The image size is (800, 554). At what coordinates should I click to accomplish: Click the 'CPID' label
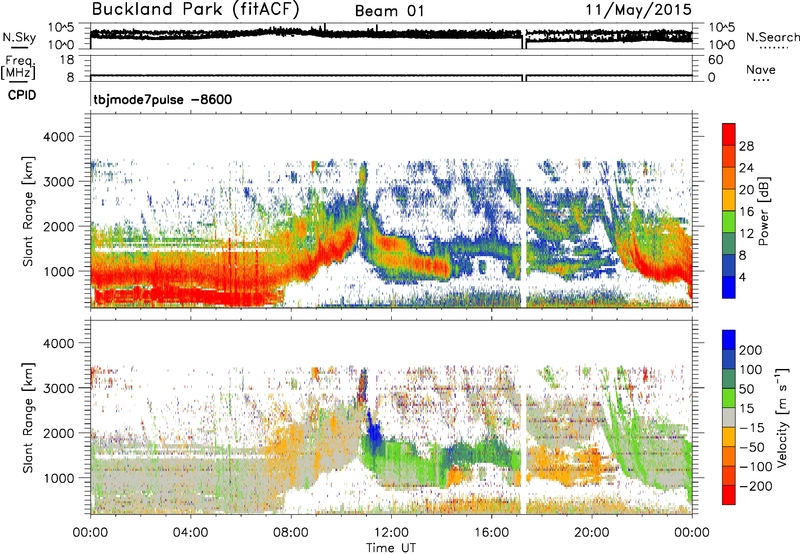coord(22,95)
